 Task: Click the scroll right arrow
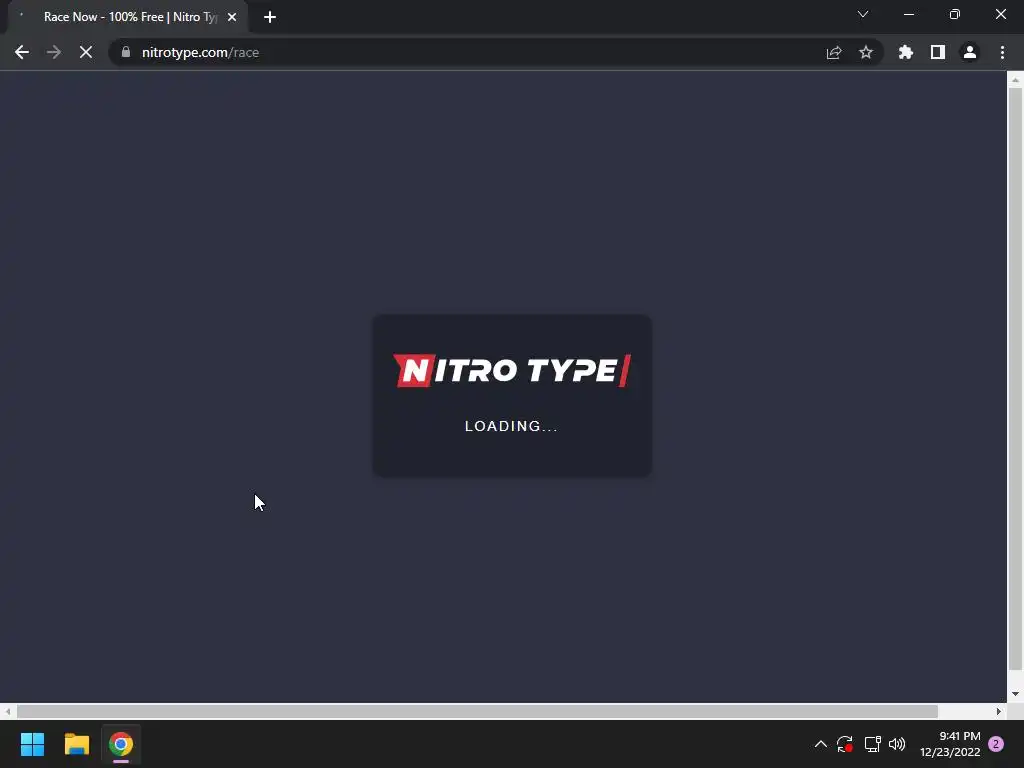coord(999,711)
